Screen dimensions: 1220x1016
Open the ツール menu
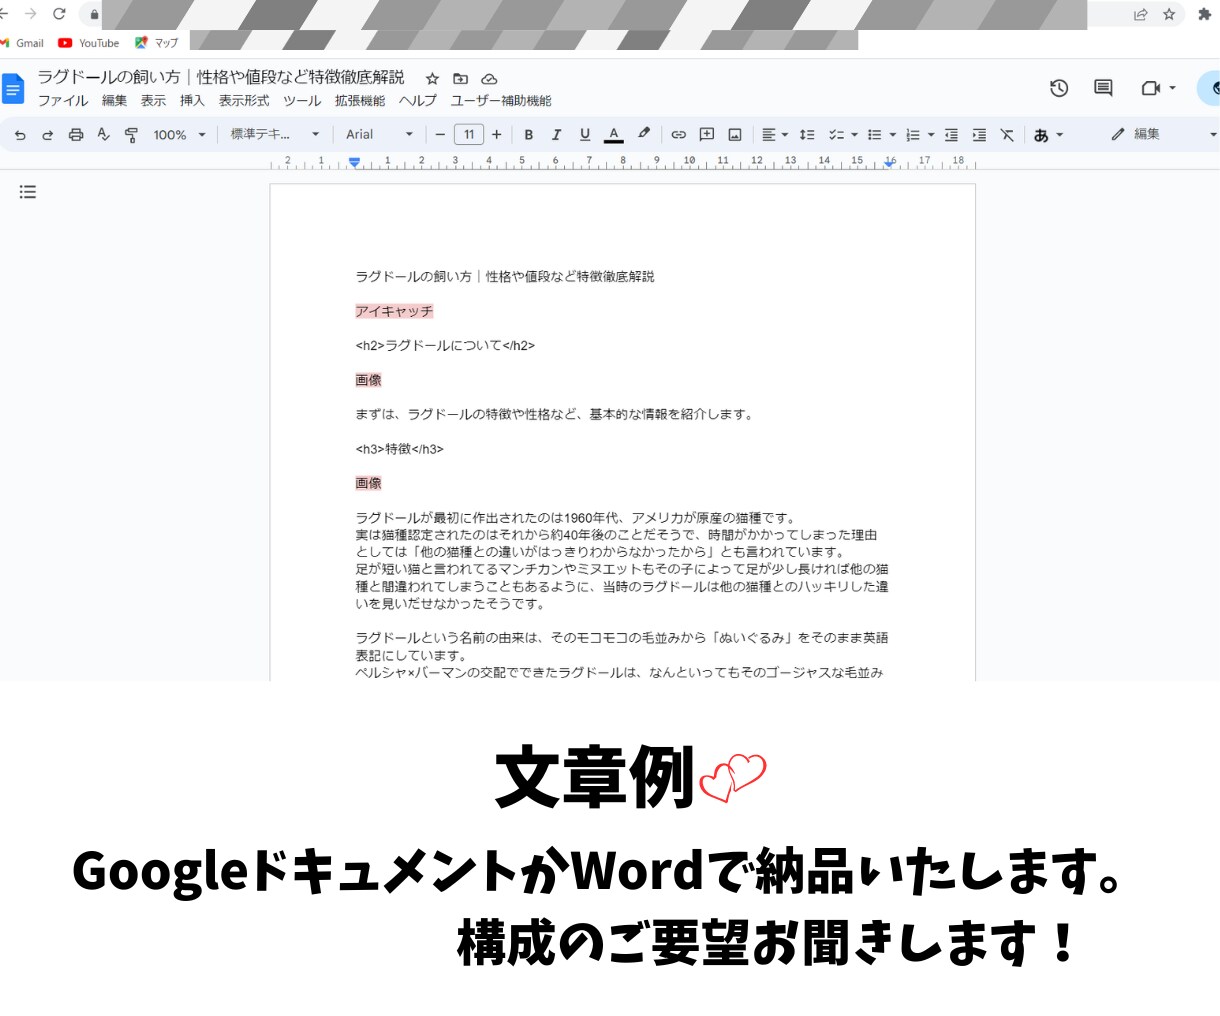pos(302,101)
